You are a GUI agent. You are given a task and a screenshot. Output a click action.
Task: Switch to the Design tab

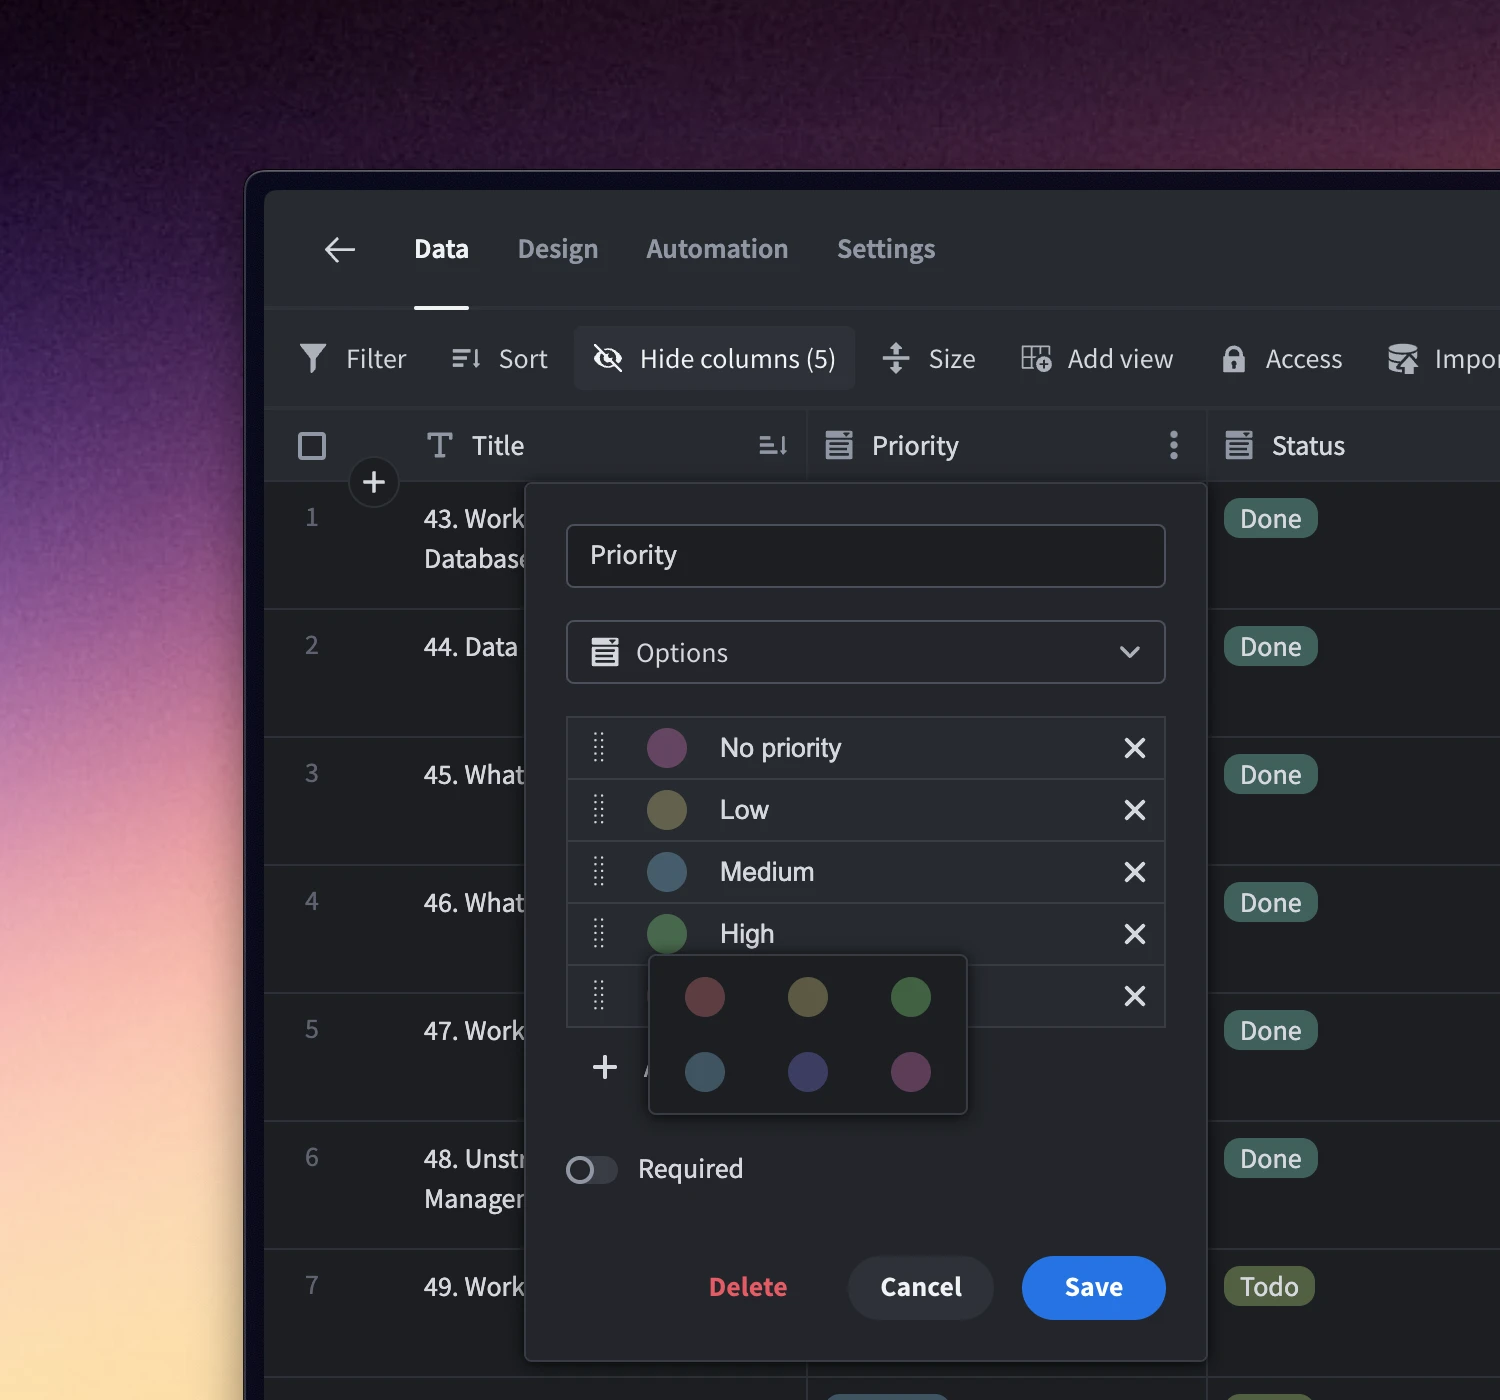tap(558, 249)
